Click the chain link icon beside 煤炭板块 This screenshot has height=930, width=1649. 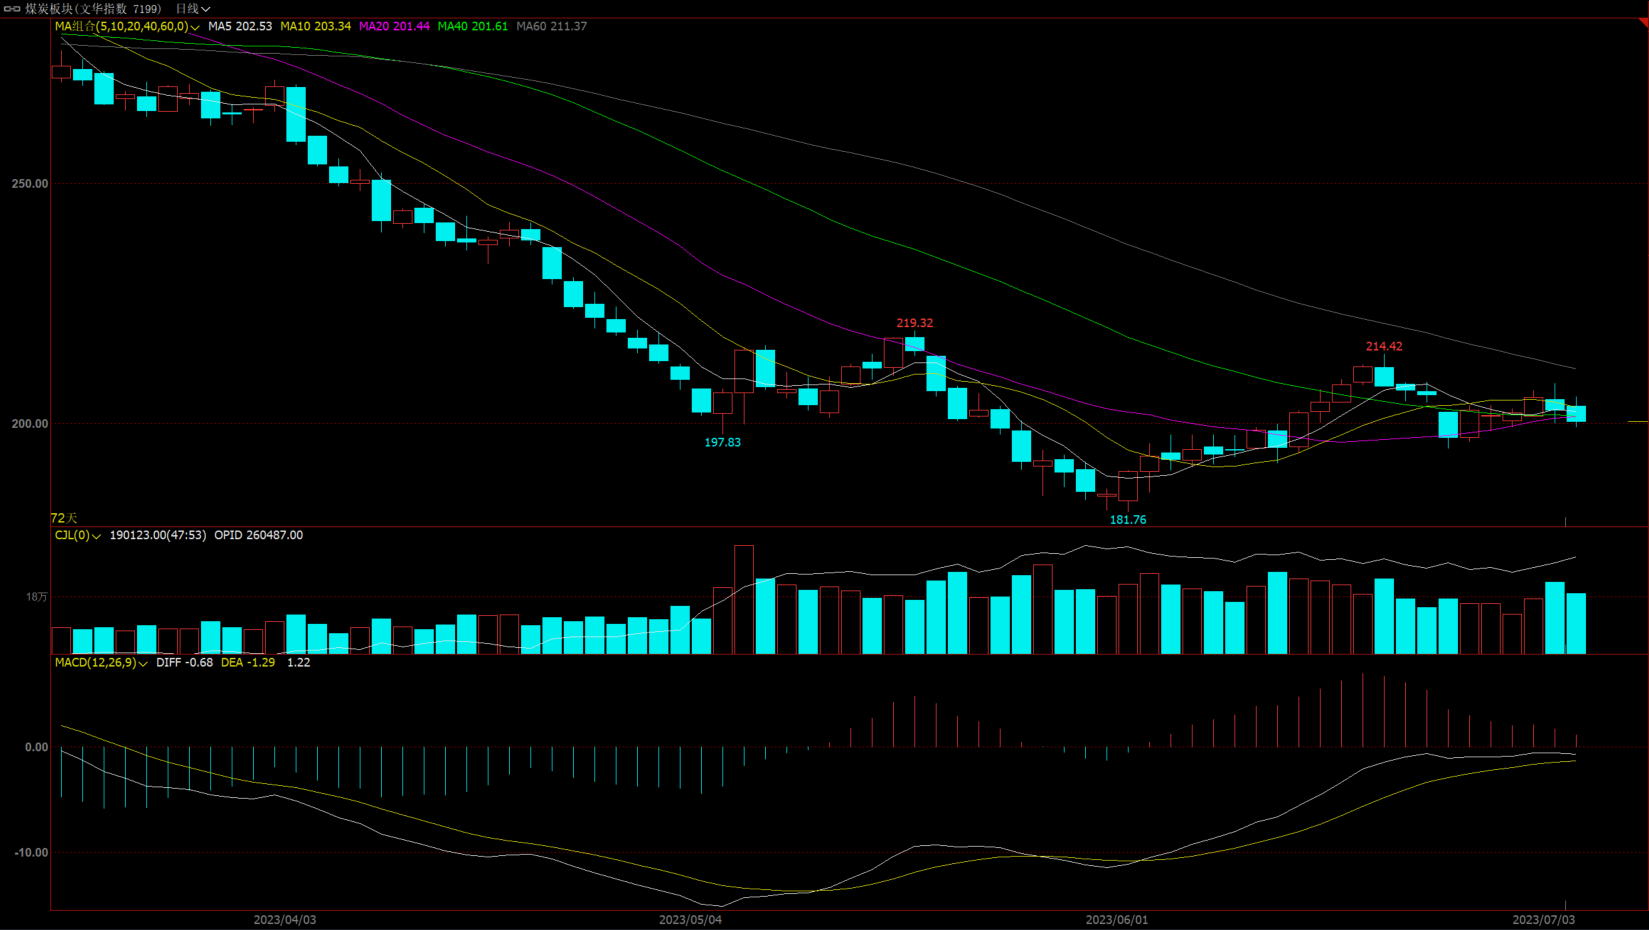[x=12, y=9]
